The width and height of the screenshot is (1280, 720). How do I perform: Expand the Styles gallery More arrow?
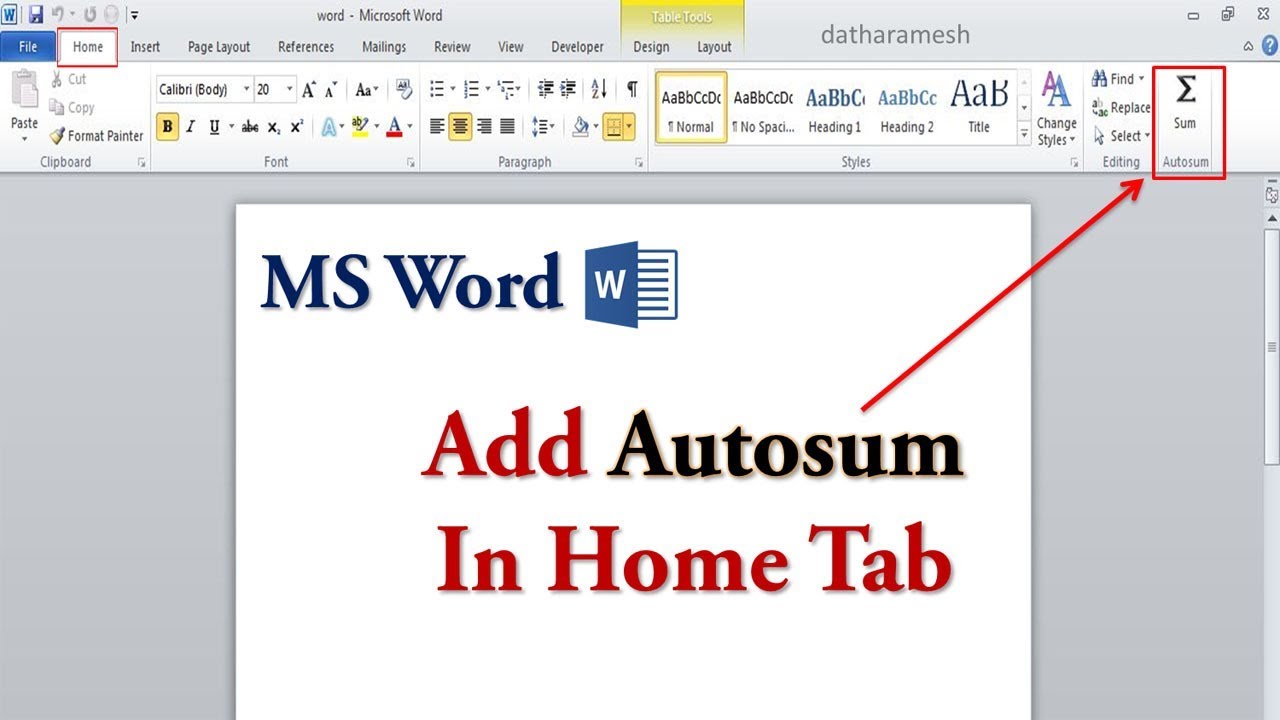click(1024, 133)
